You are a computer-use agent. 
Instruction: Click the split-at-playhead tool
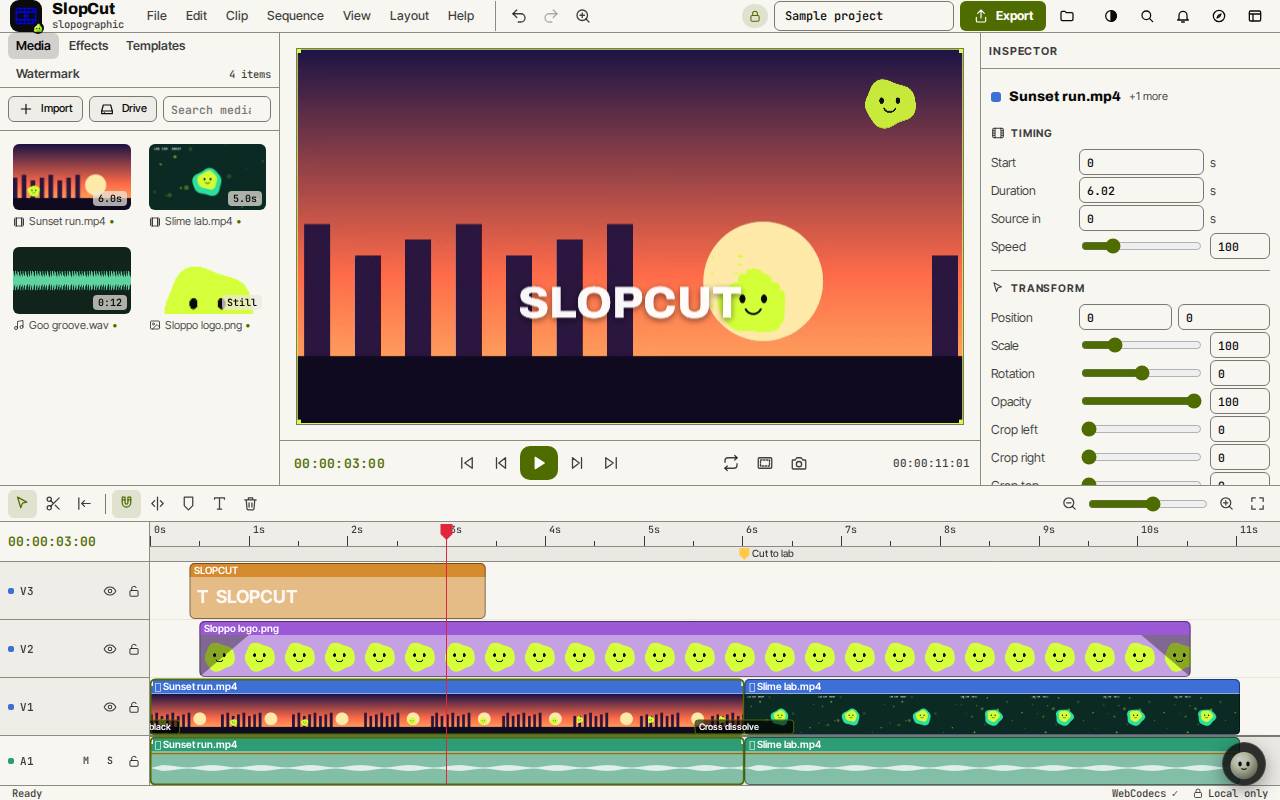tap(157, 503)
